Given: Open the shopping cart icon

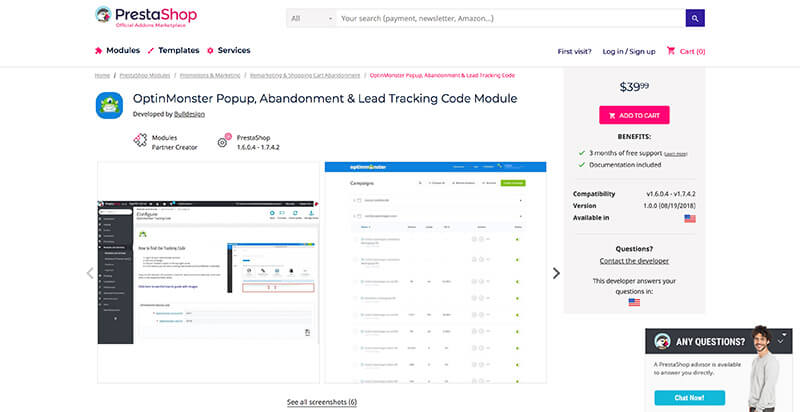Looking at the screenshot, I should (672, 51).
